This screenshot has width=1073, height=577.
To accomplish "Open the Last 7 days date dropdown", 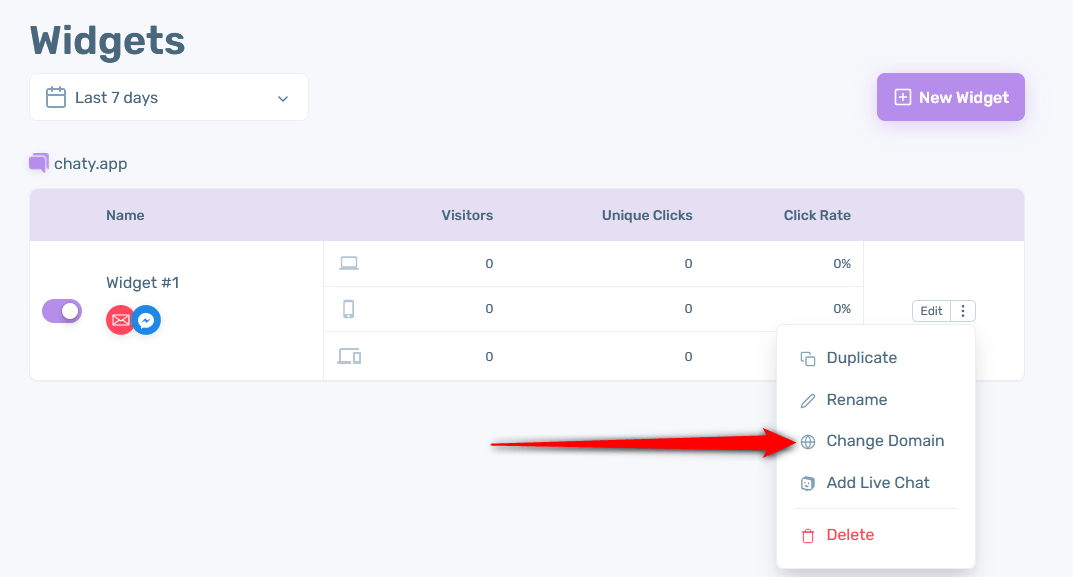I will [169, 97].
